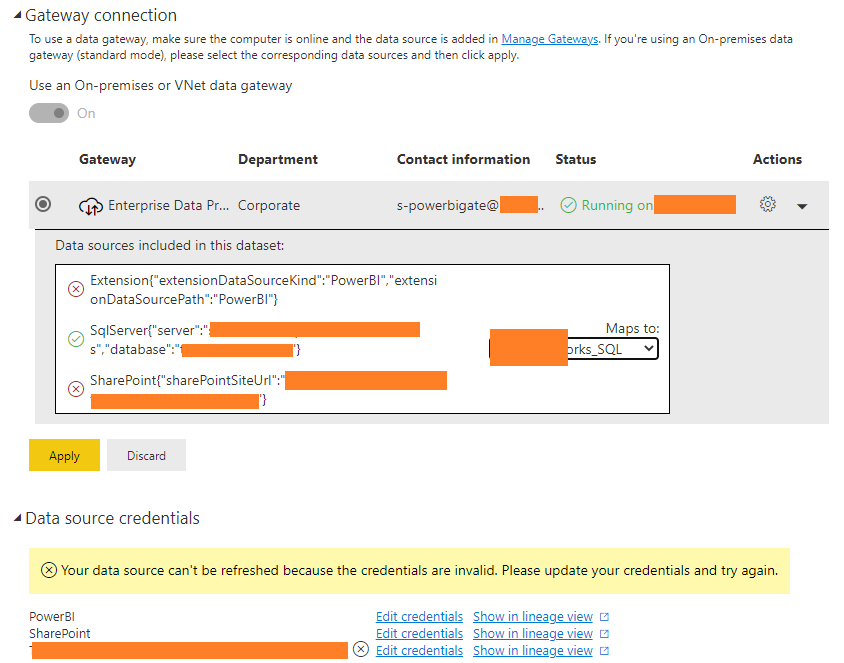The height and width of the screenshot is (663, 844).
Task: Click the Department column header
Action: 278,159
